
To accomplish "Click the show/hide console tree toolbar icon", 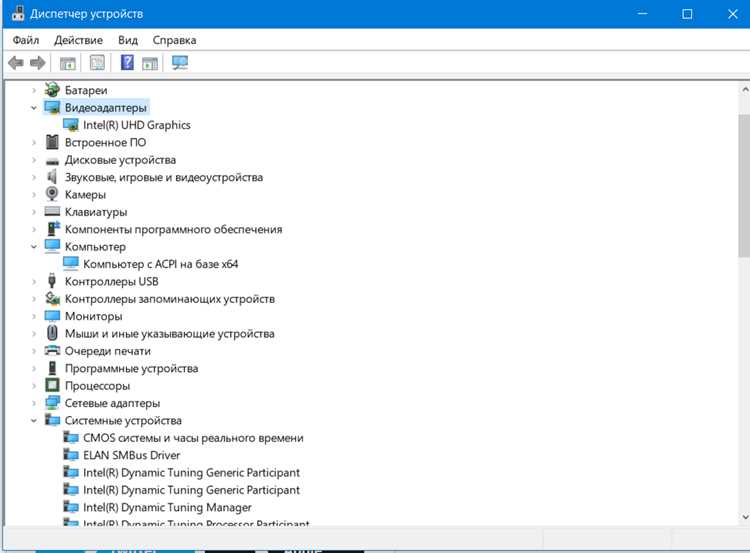I will coord(67,63).
